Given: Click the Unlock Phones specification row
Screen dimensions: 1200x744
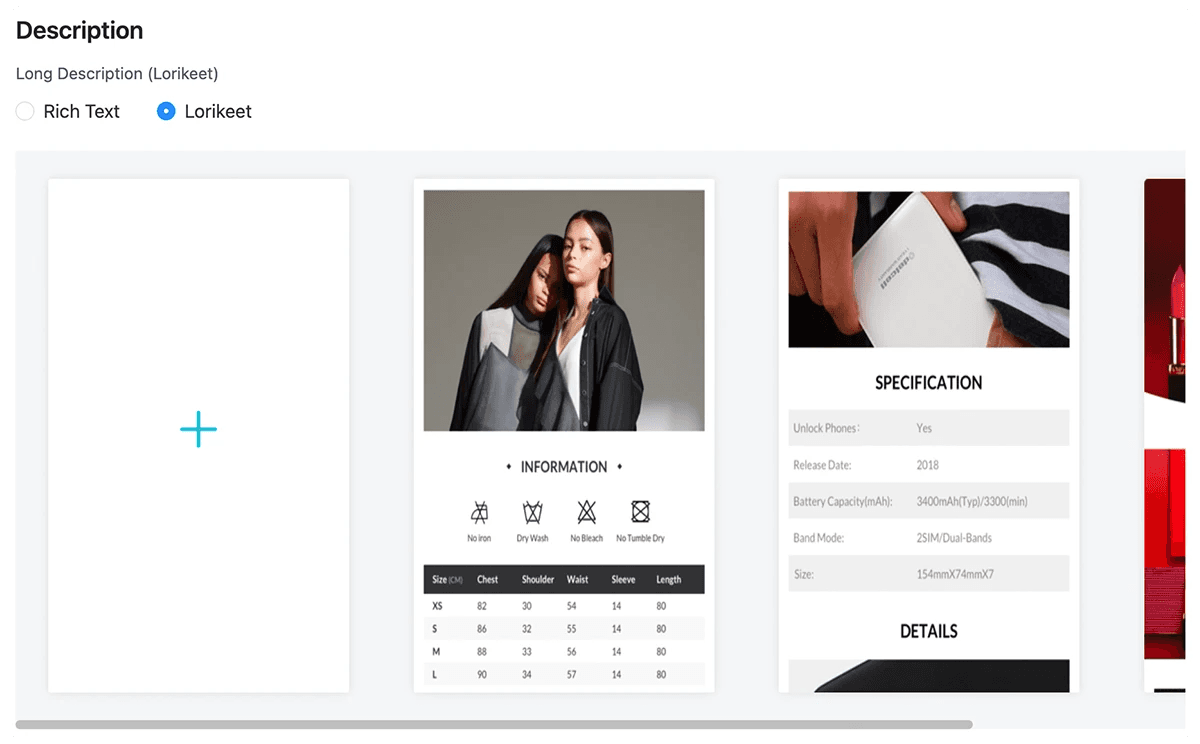Looking at the screenshot, I should pos(929,428).
